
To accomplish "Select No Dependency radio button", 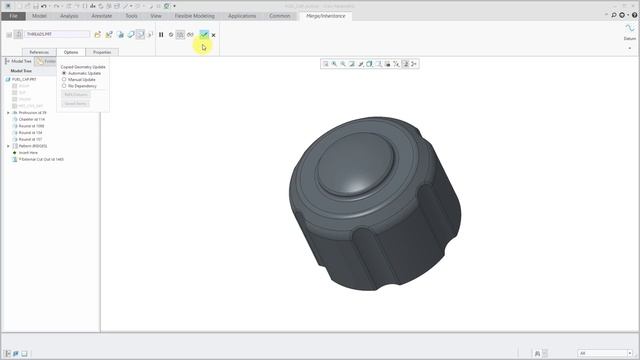I will tap(64, 86).
